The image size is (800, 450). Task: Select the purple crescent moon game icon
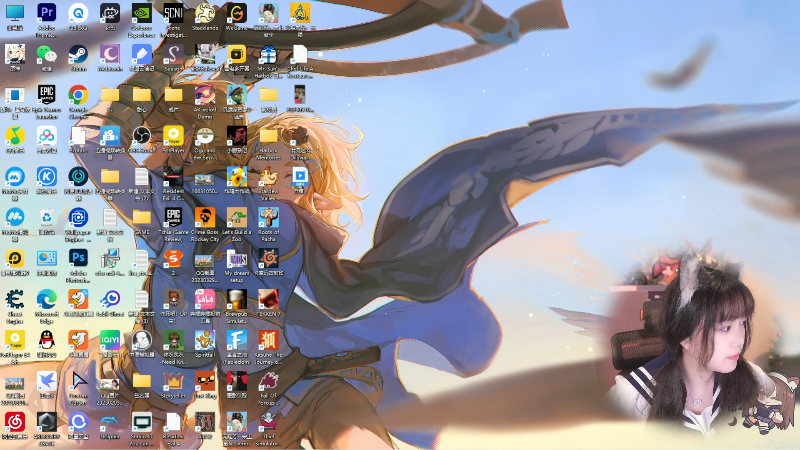110,54
